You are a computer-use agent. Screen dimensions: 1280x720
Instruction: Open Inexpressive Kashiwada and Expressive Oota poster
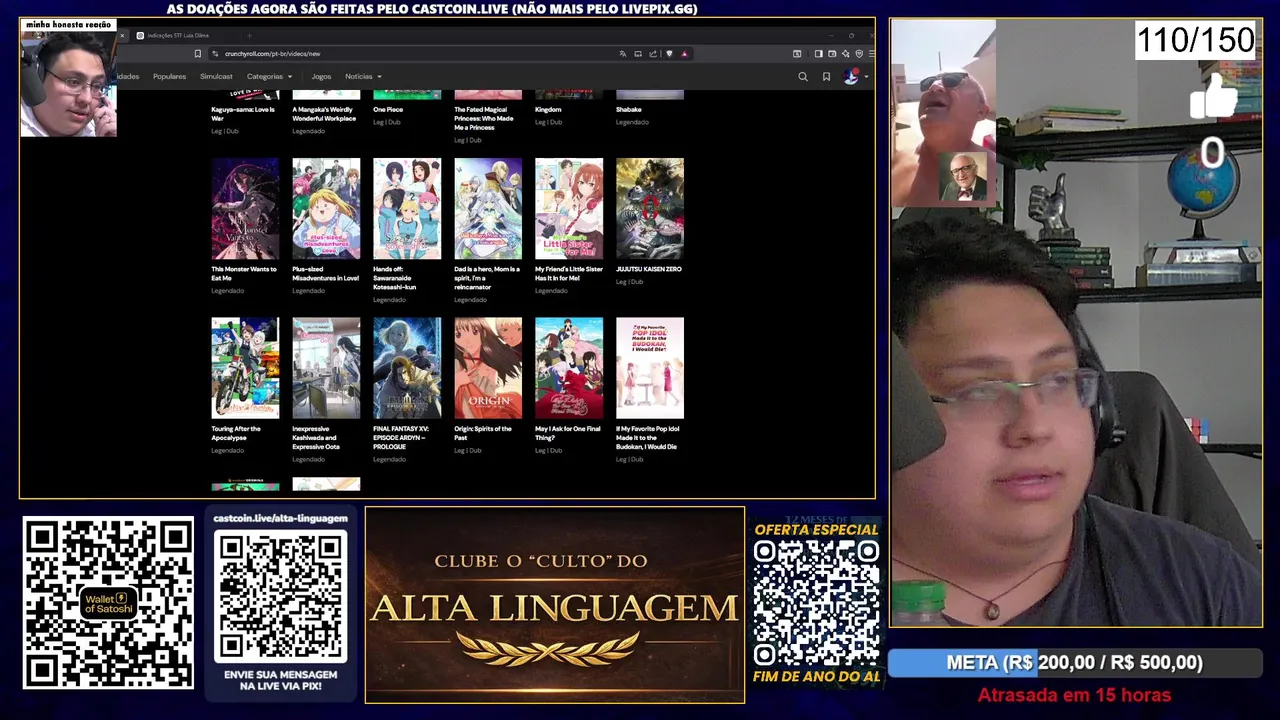tap(326, 368)
